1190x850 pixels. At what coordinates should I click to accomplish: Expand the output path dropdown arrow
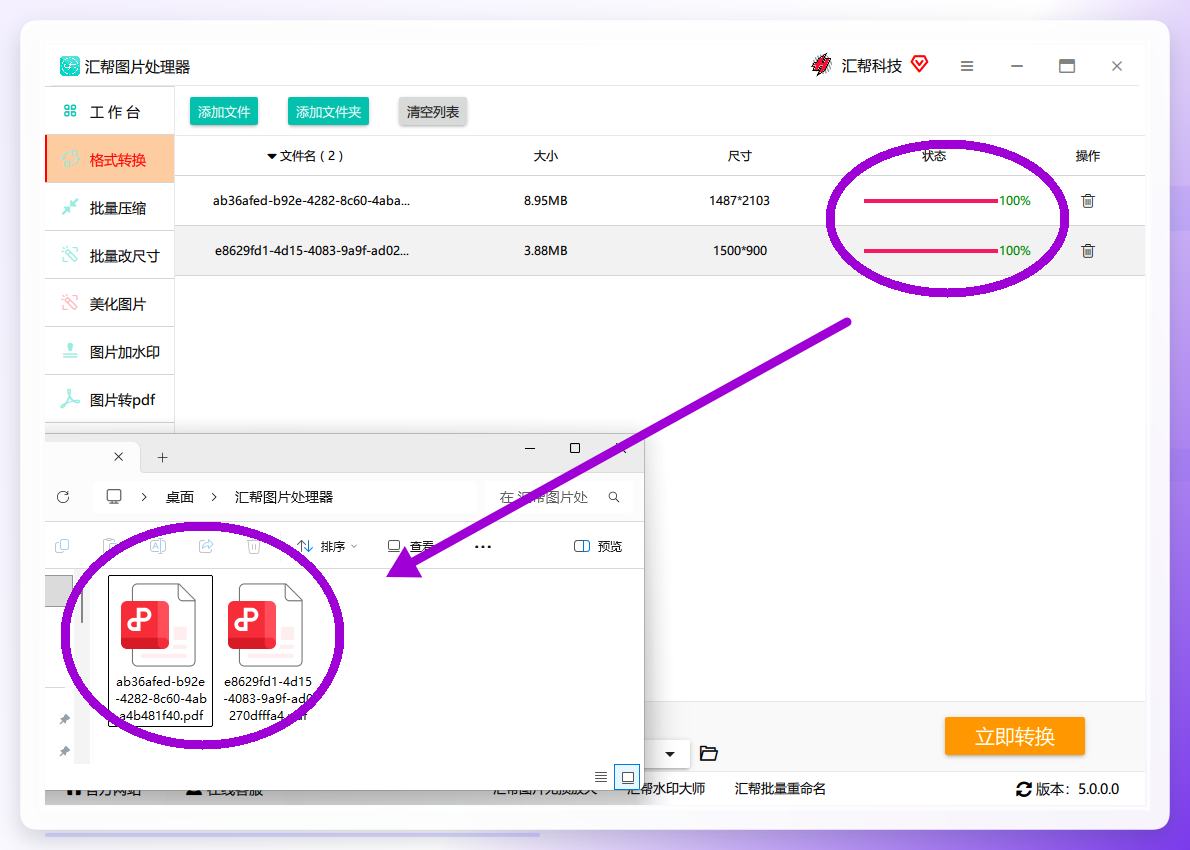coord(669,754)
